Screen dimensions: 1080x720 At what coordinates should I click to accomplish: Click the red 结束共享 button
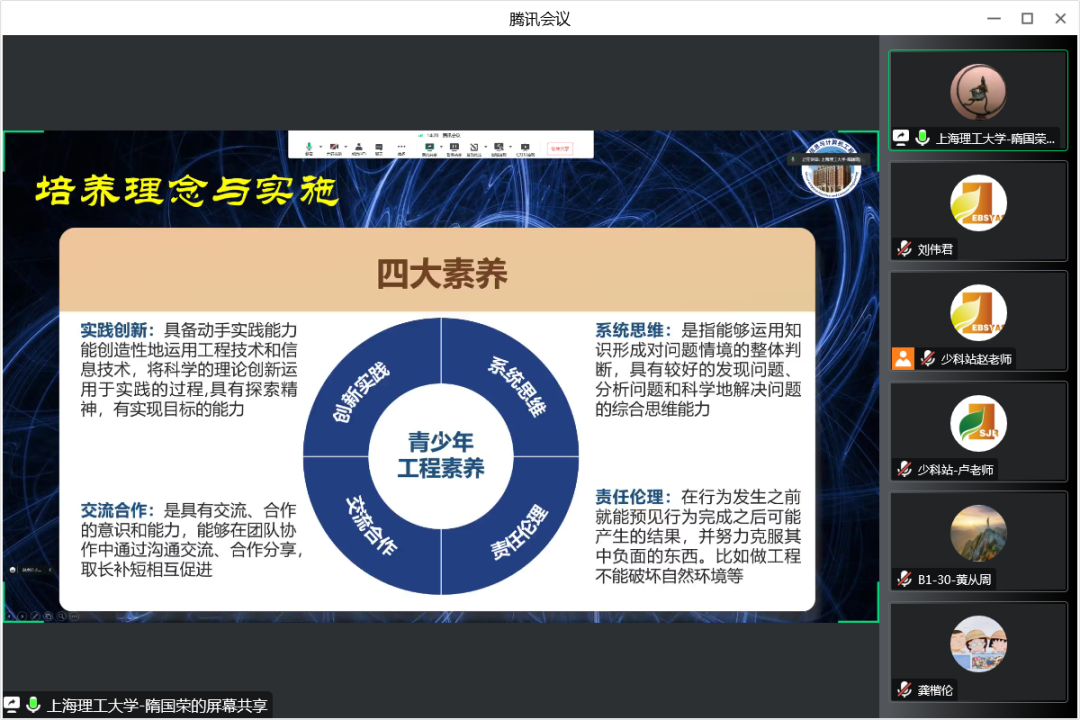(x=558, y=147)
